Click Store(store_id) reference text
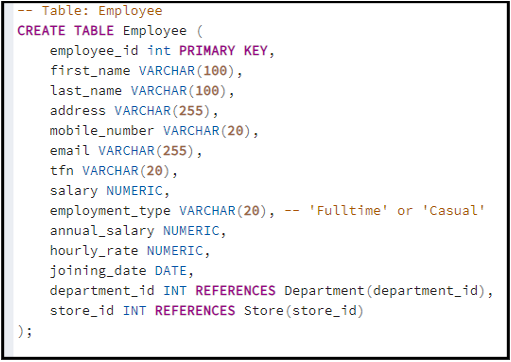This screenshot has width=511, height=362. point(304,311)
